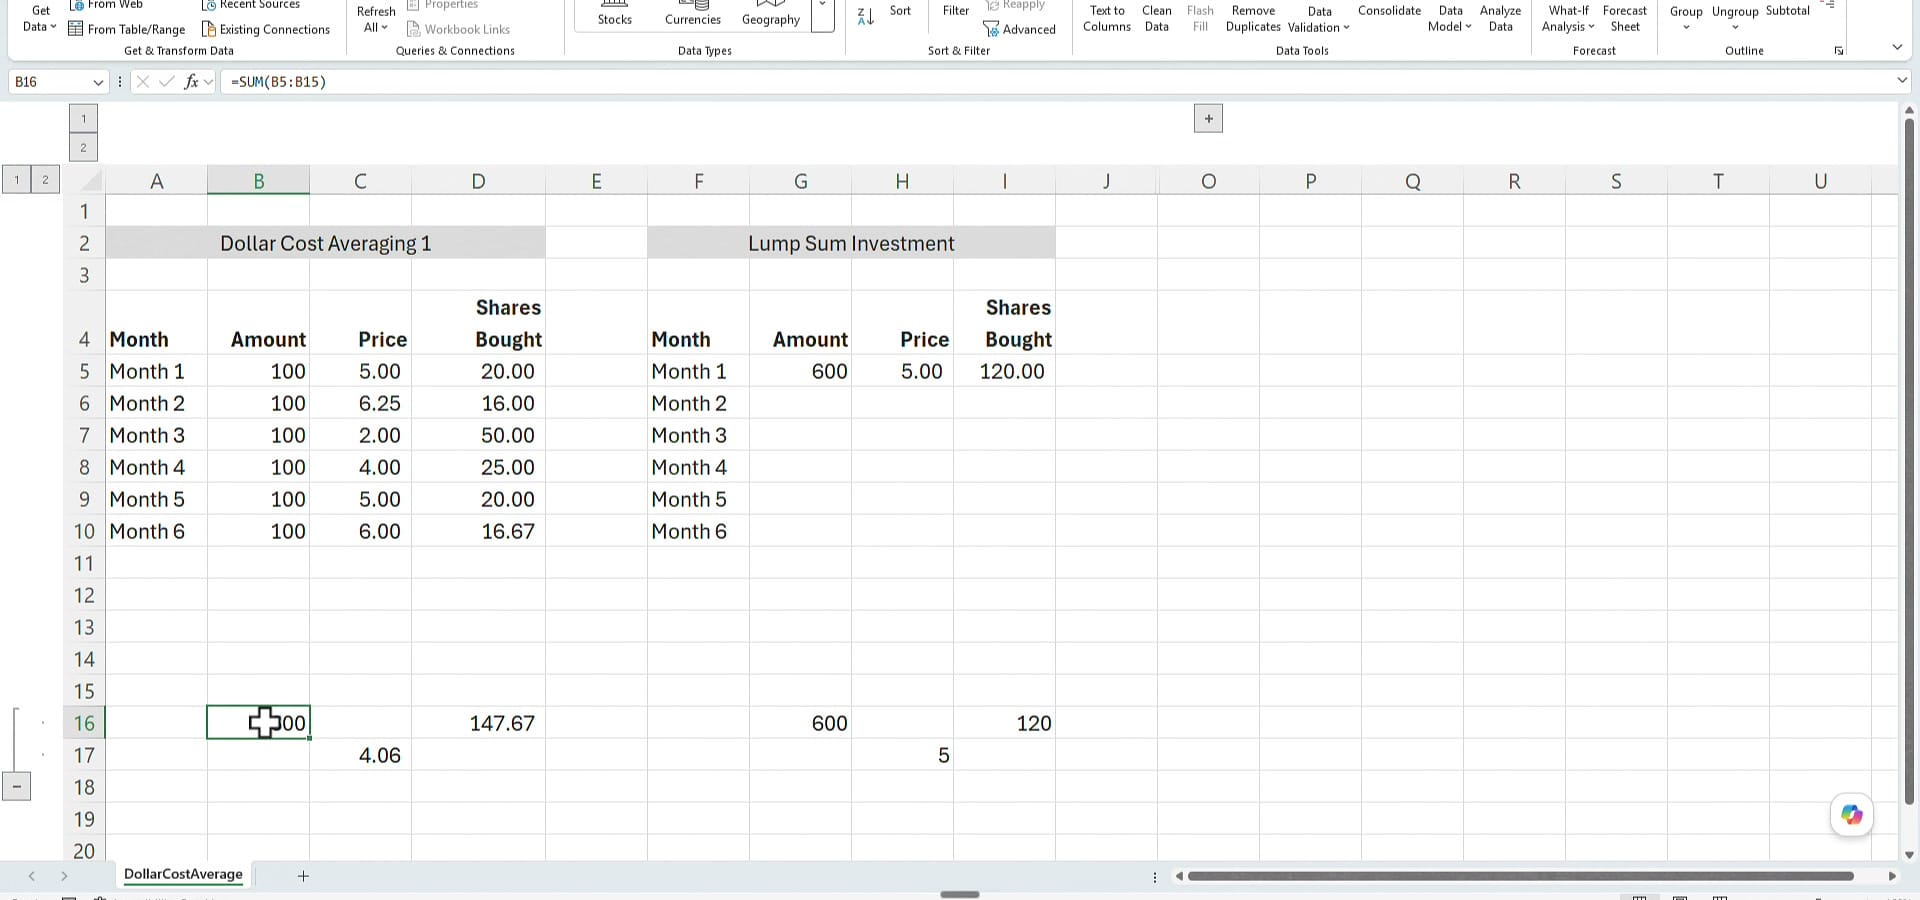This screenshot has height=900, width=1920.
Task: Open the Ungroup dropdown
Action: [x=1735, y=18]
